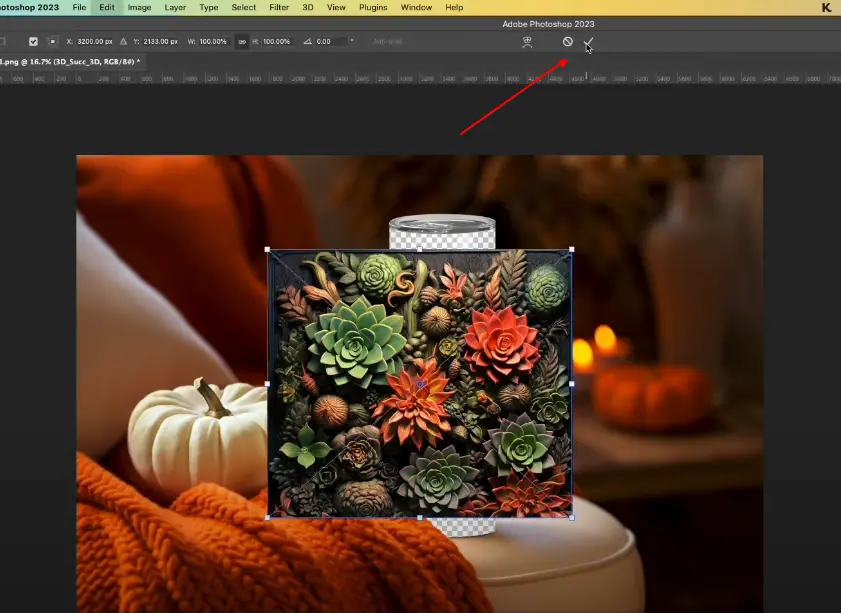Cancel transform with the circle-slash icon

click(567, 42)
